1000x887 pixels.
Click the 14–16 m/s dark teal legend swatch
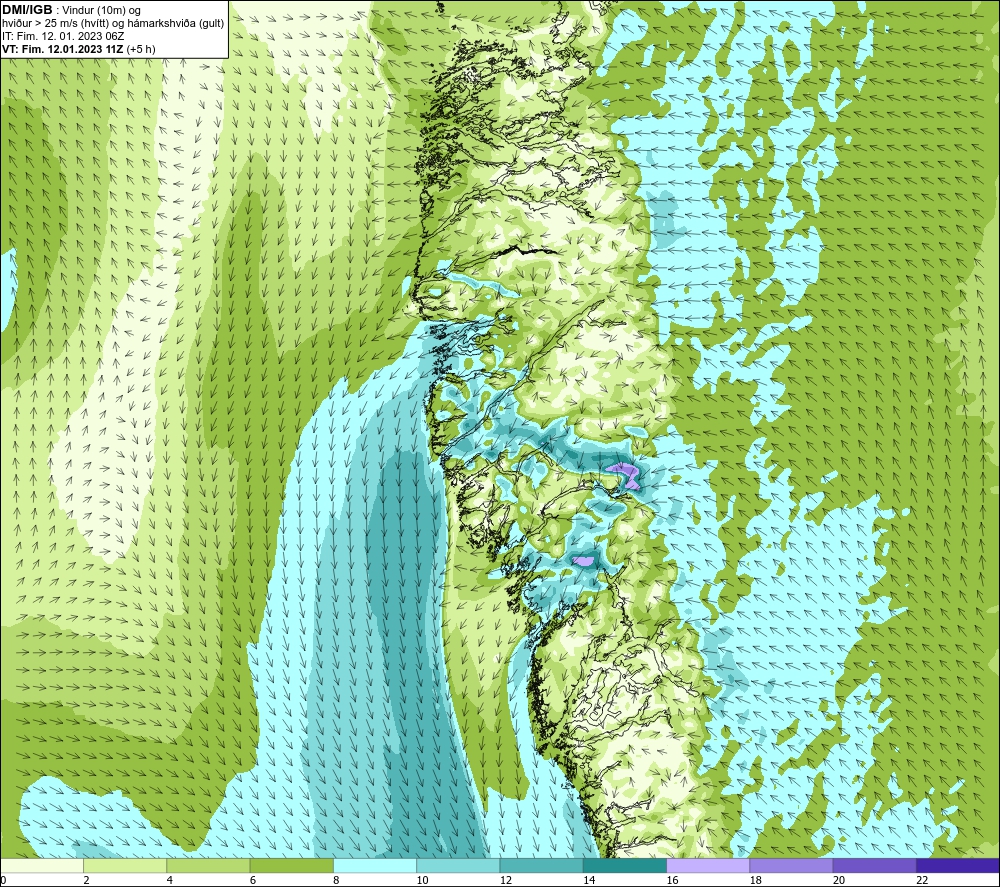click(x=625, y=865)
